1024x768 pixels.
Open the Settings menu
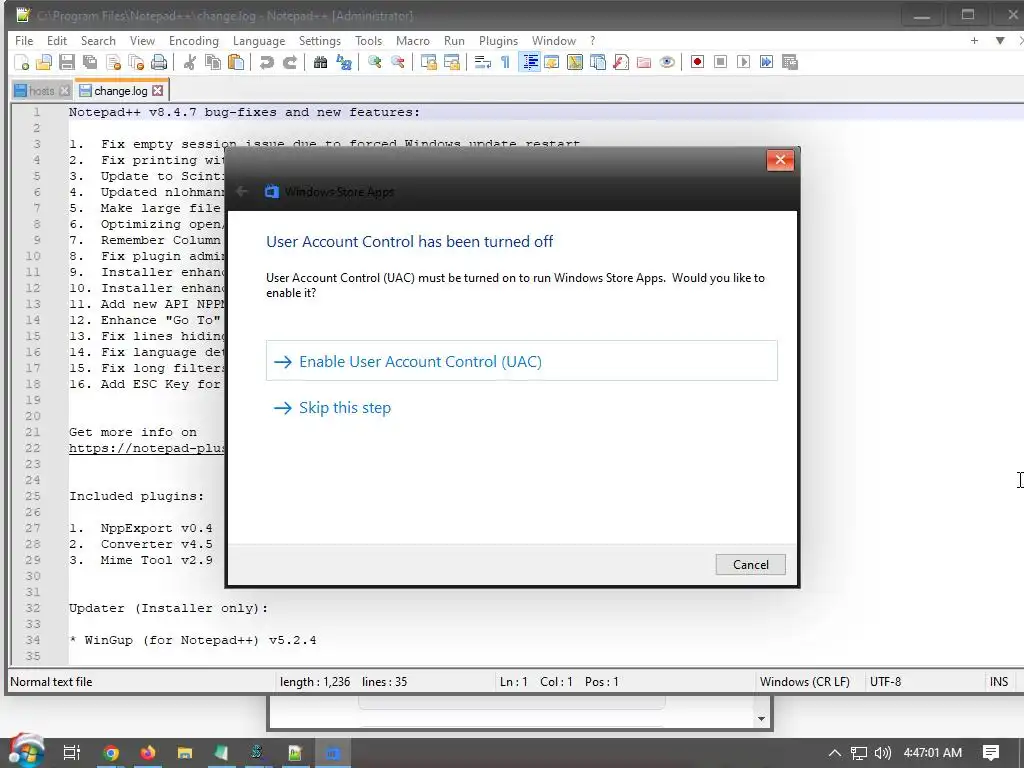pos(320,40)
